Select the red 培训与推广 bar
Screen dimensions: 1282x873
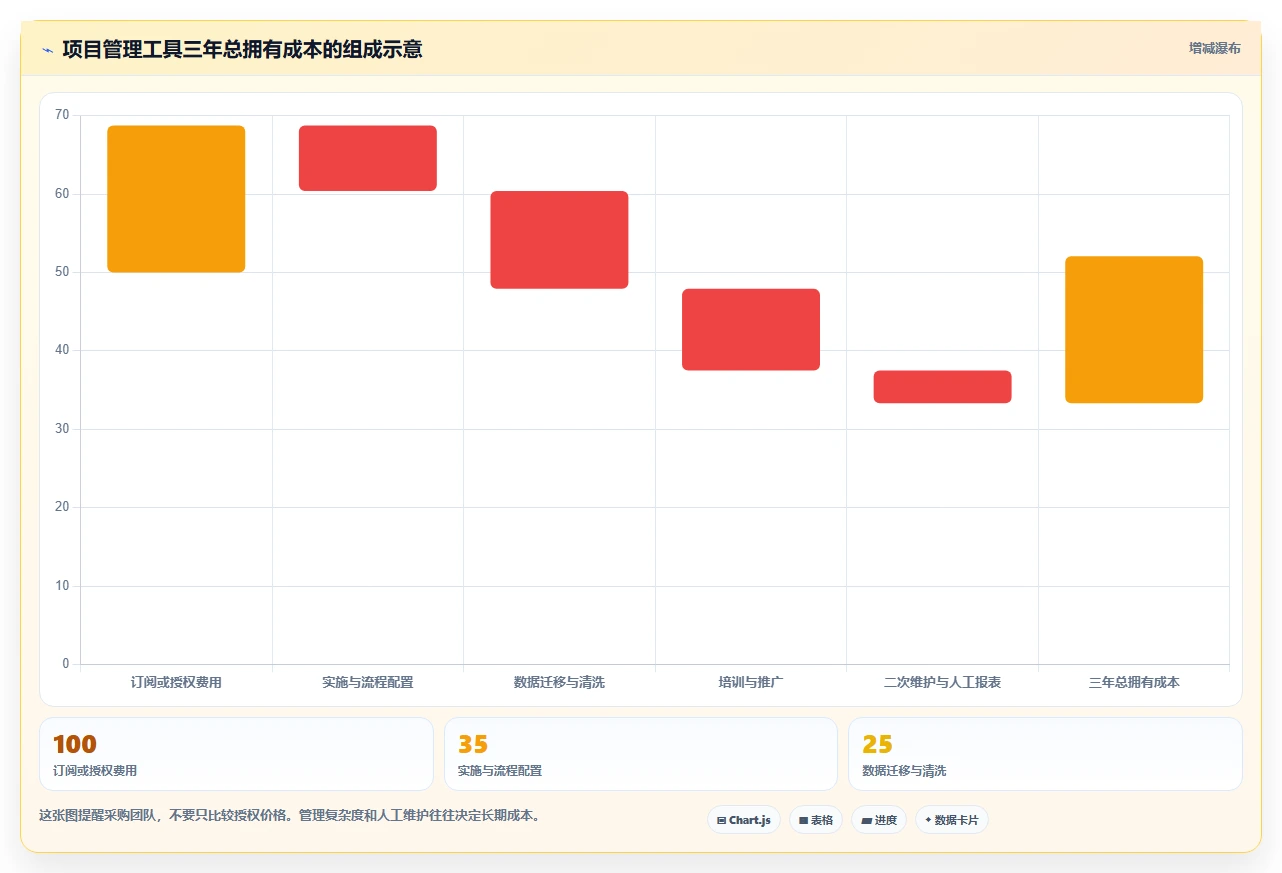pyautogui.click(x=751, y=329)
